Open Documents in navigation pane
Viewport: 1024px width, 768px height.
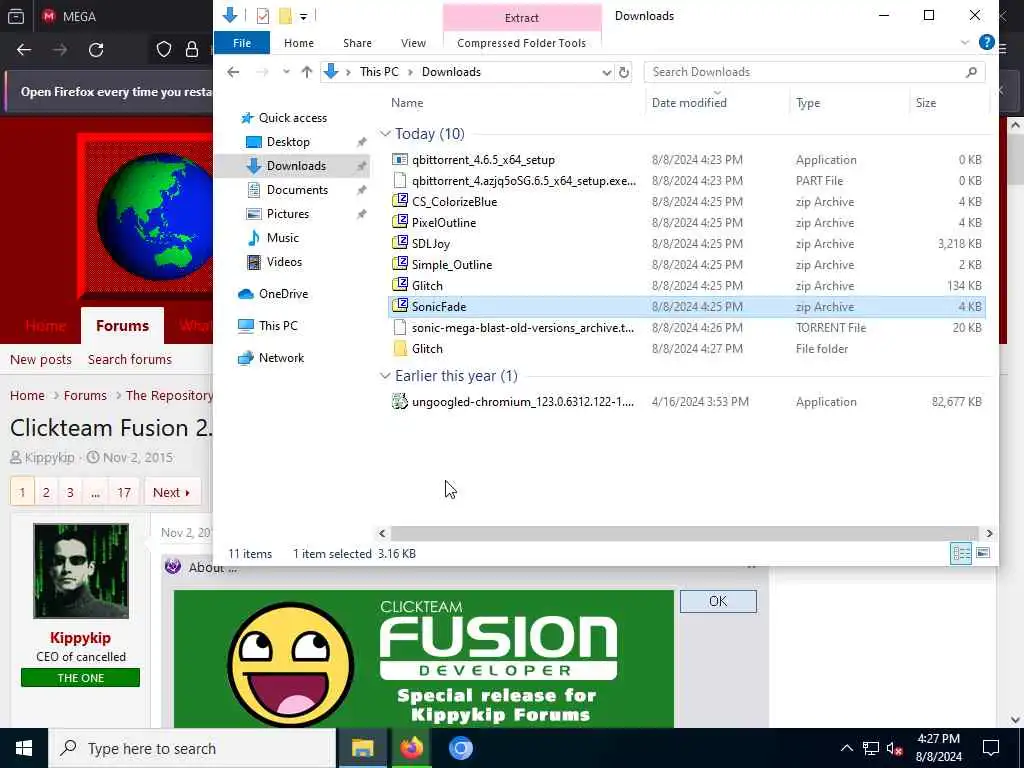coord(297,190)
